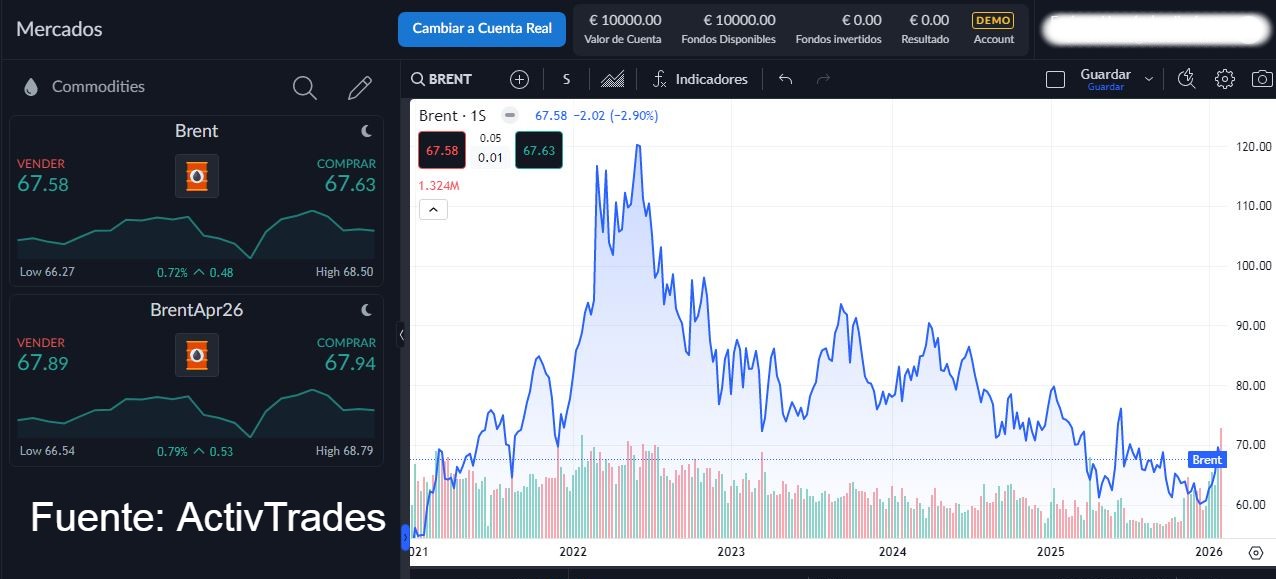
Task: Toggle Brent series visibility next to the chart title
Action: click(x=510, y=115)
